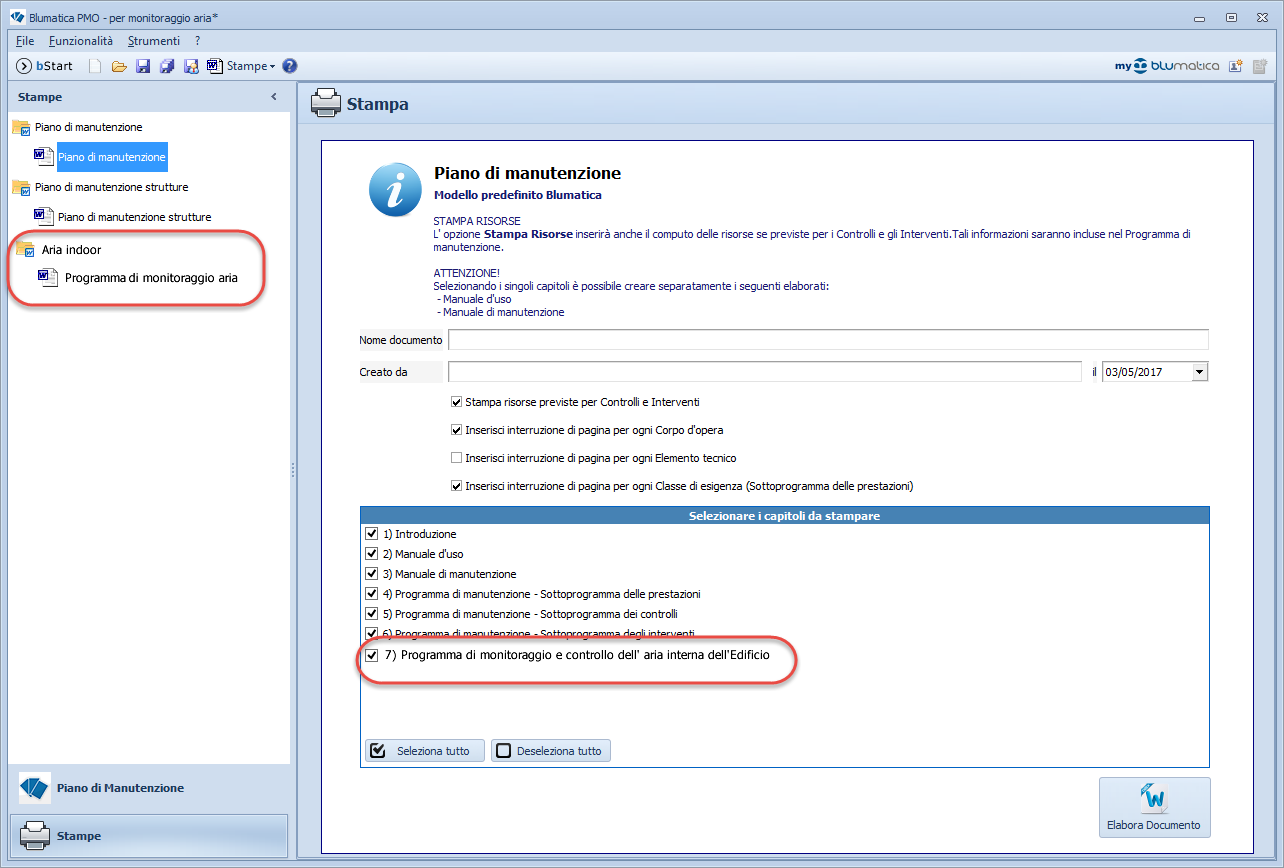Click in the Nome documento field
This screenshot has width=1284, height=868.
click(x=828, y=340)
